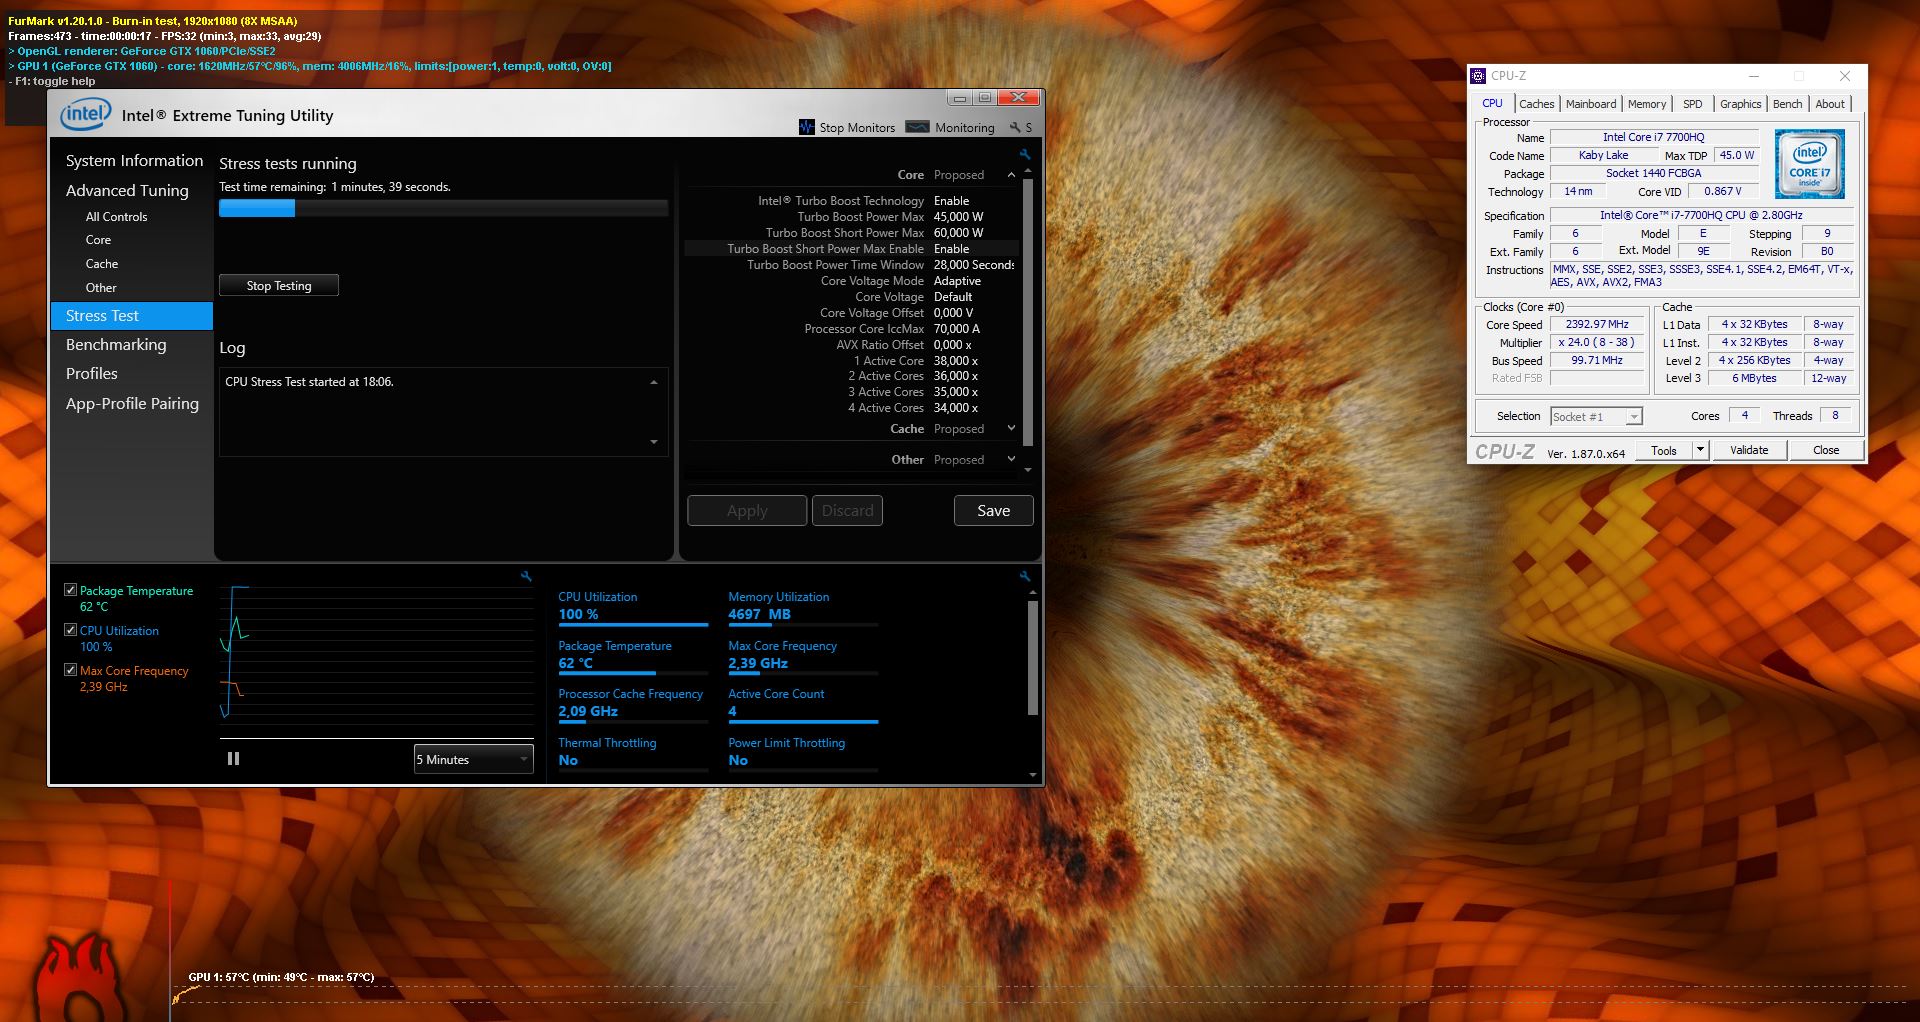
Task: Switch to the CPU tab in CPU-Z
Action: (1492, 103)
